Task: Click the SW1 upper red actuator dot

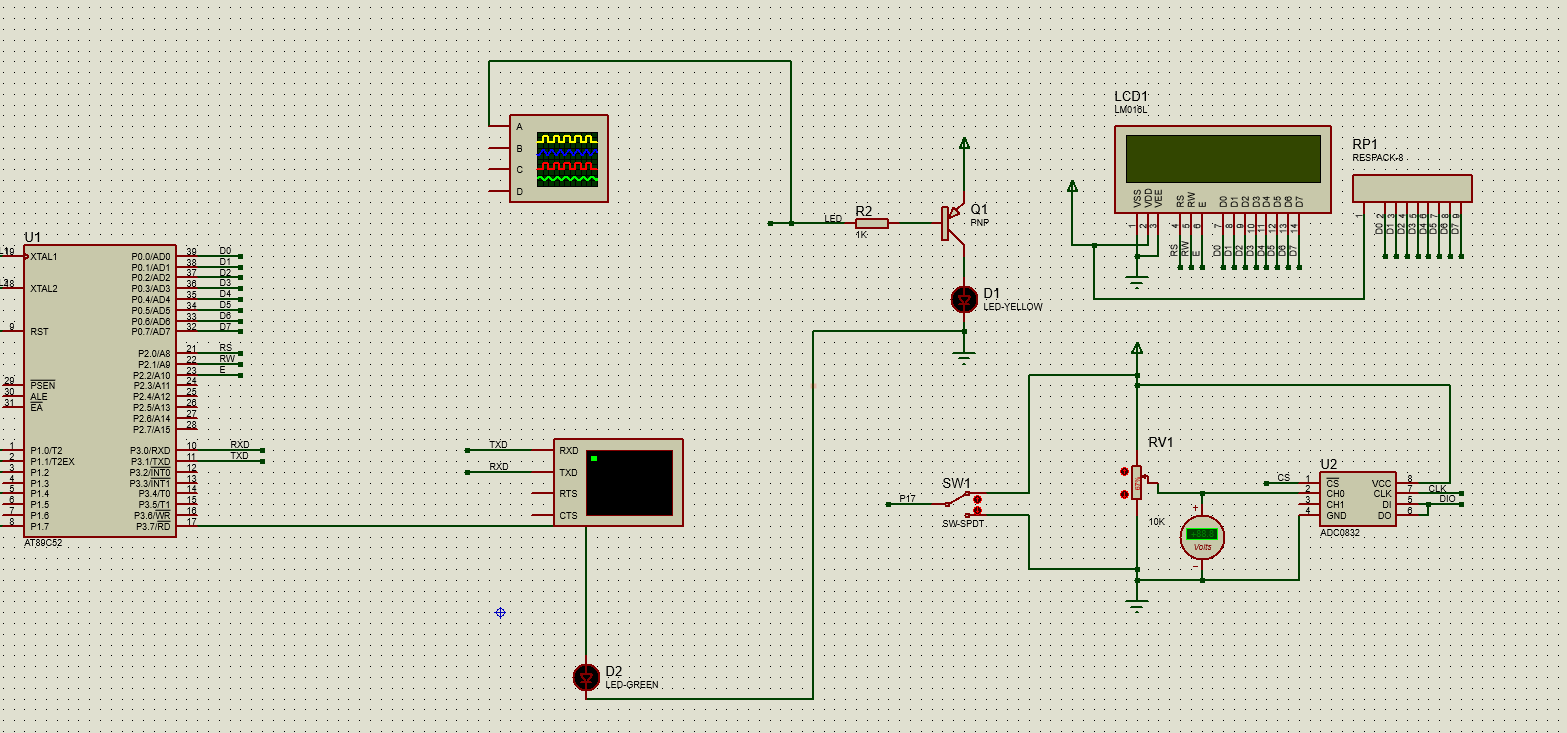Action: pyautogui.click(x=977, y=498)
